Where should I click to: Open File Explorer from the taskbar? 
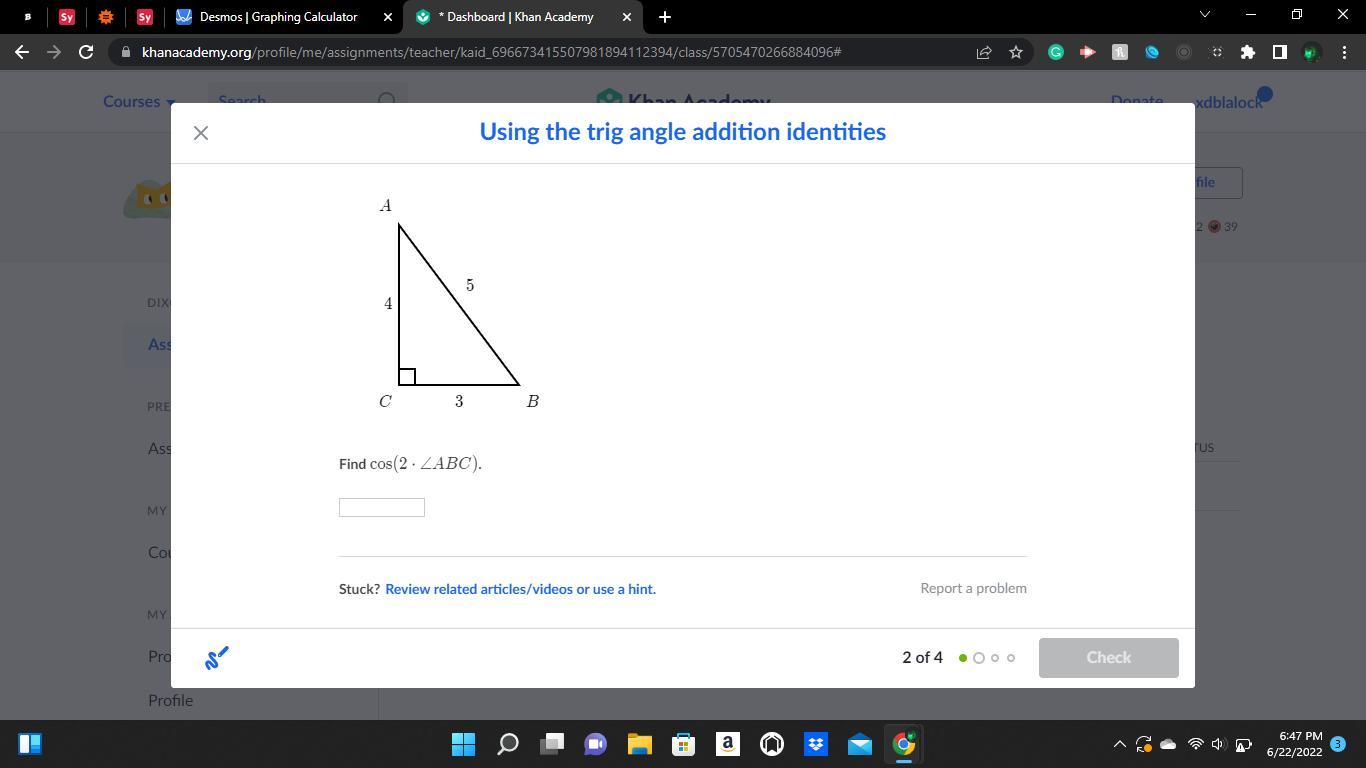640,744
